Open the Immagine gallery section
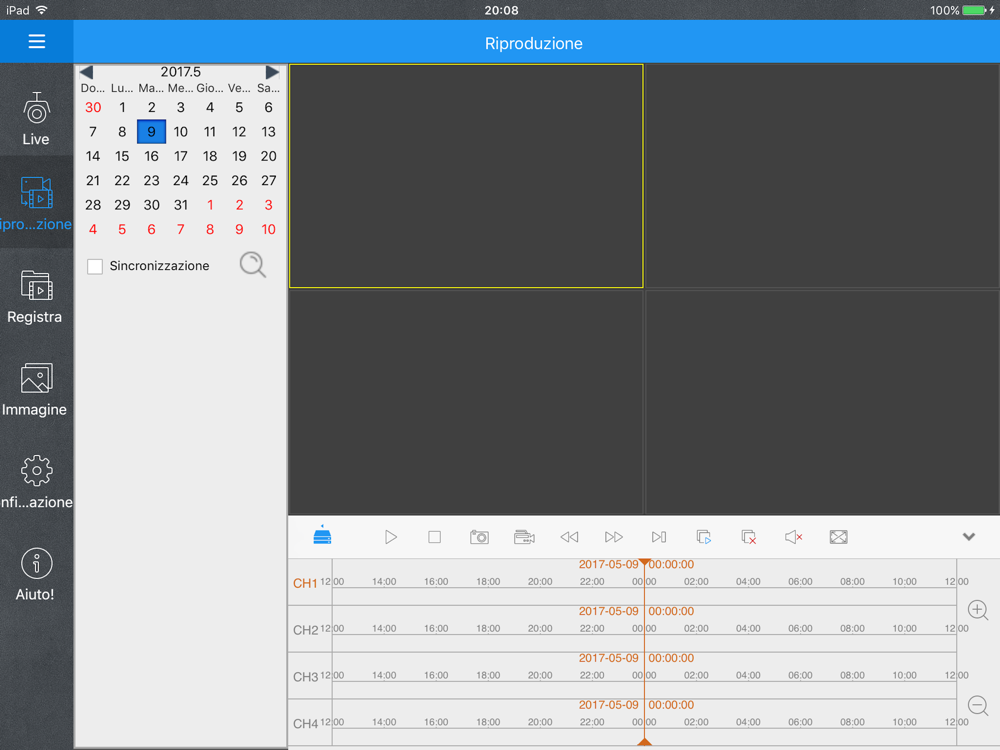The width and height of the screenshot is (1000, 750). coord(36,390)
